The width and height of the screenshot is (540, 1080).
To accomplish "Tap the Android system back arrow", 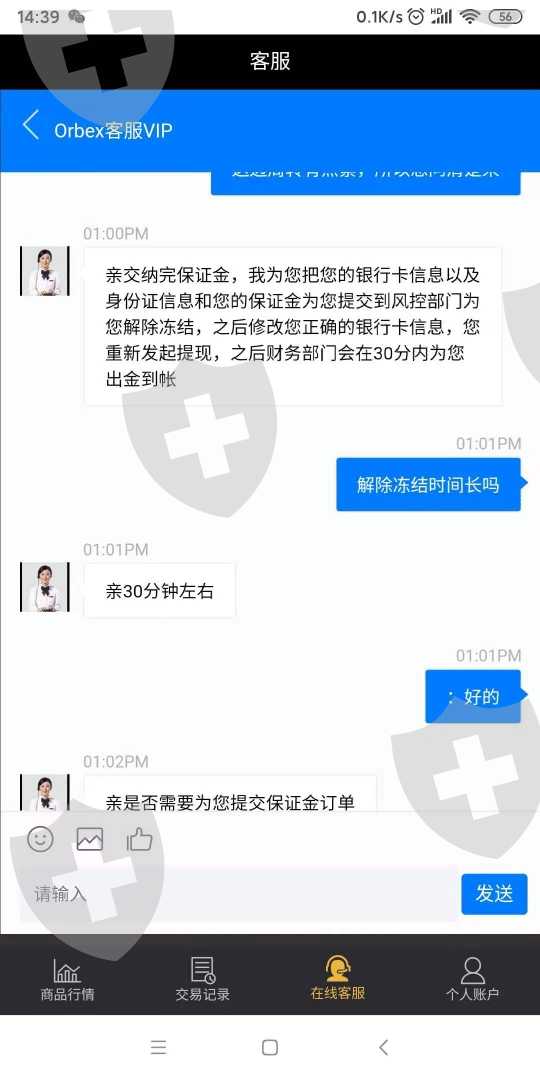I will [383, 1048].
